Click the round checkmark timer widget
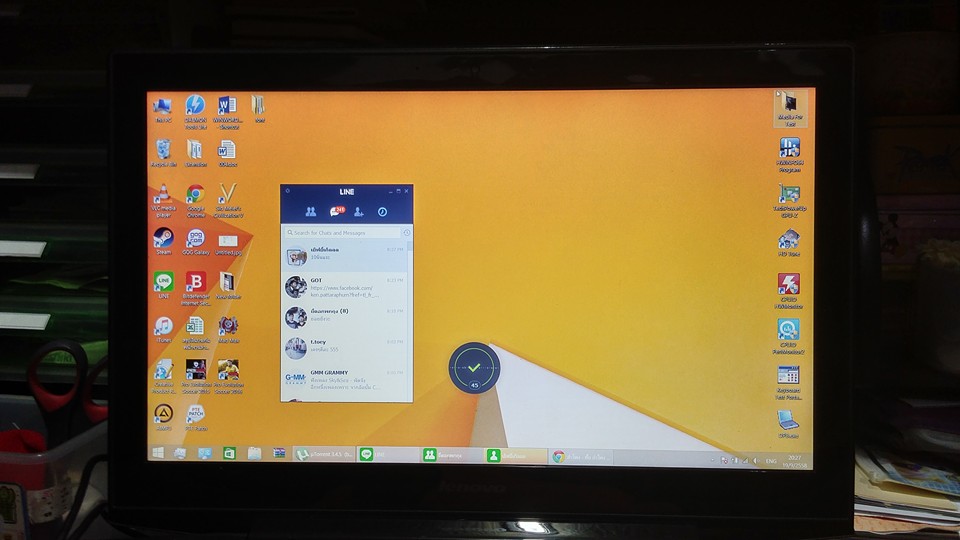 (474, 368)
